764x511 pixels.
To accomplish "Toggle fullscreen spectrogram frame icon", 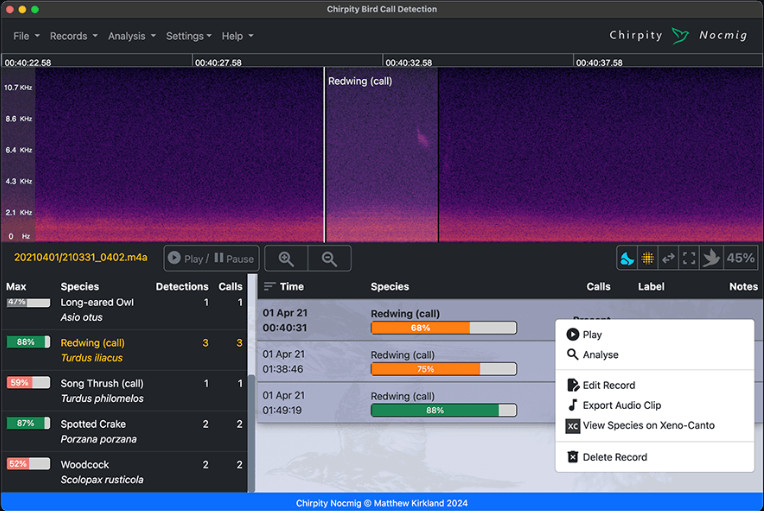I will [689, 258].
